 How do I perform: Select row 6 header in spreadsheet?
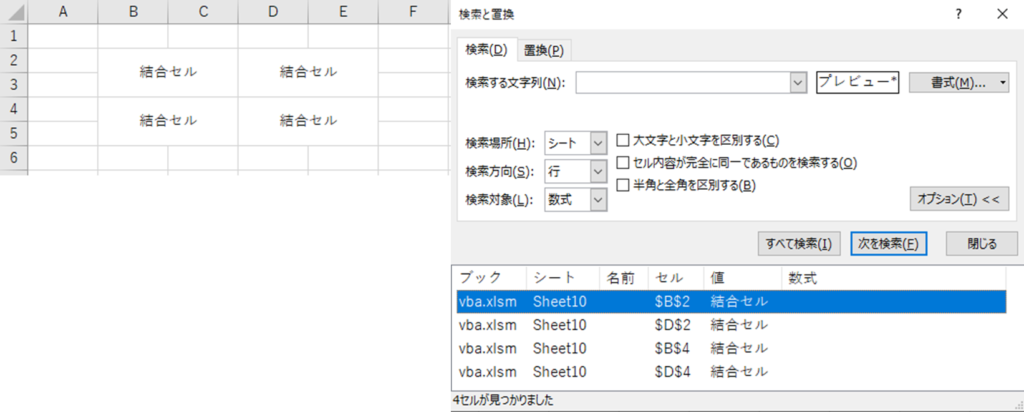point(14,158)
